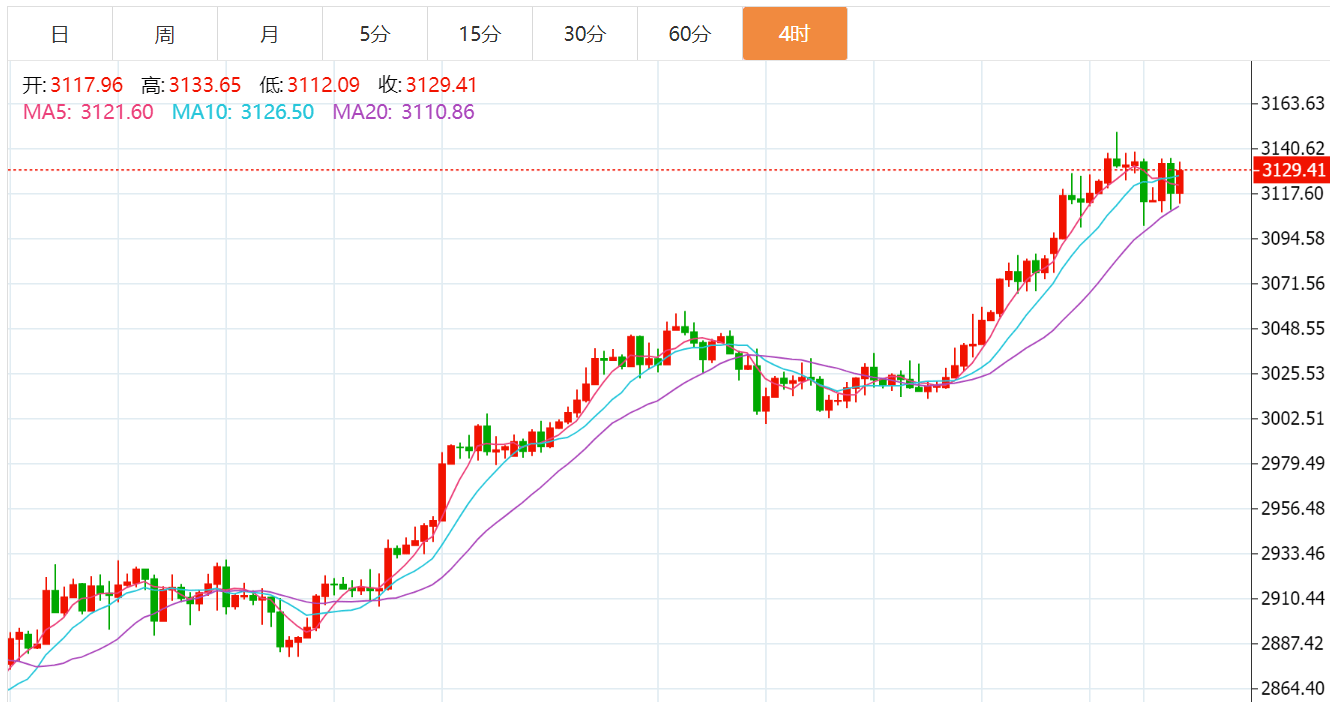The height and width of the screenshot is (702, 1330).
Task: Click the 低 low price 3112.09
Action: (x=323, y=85)
